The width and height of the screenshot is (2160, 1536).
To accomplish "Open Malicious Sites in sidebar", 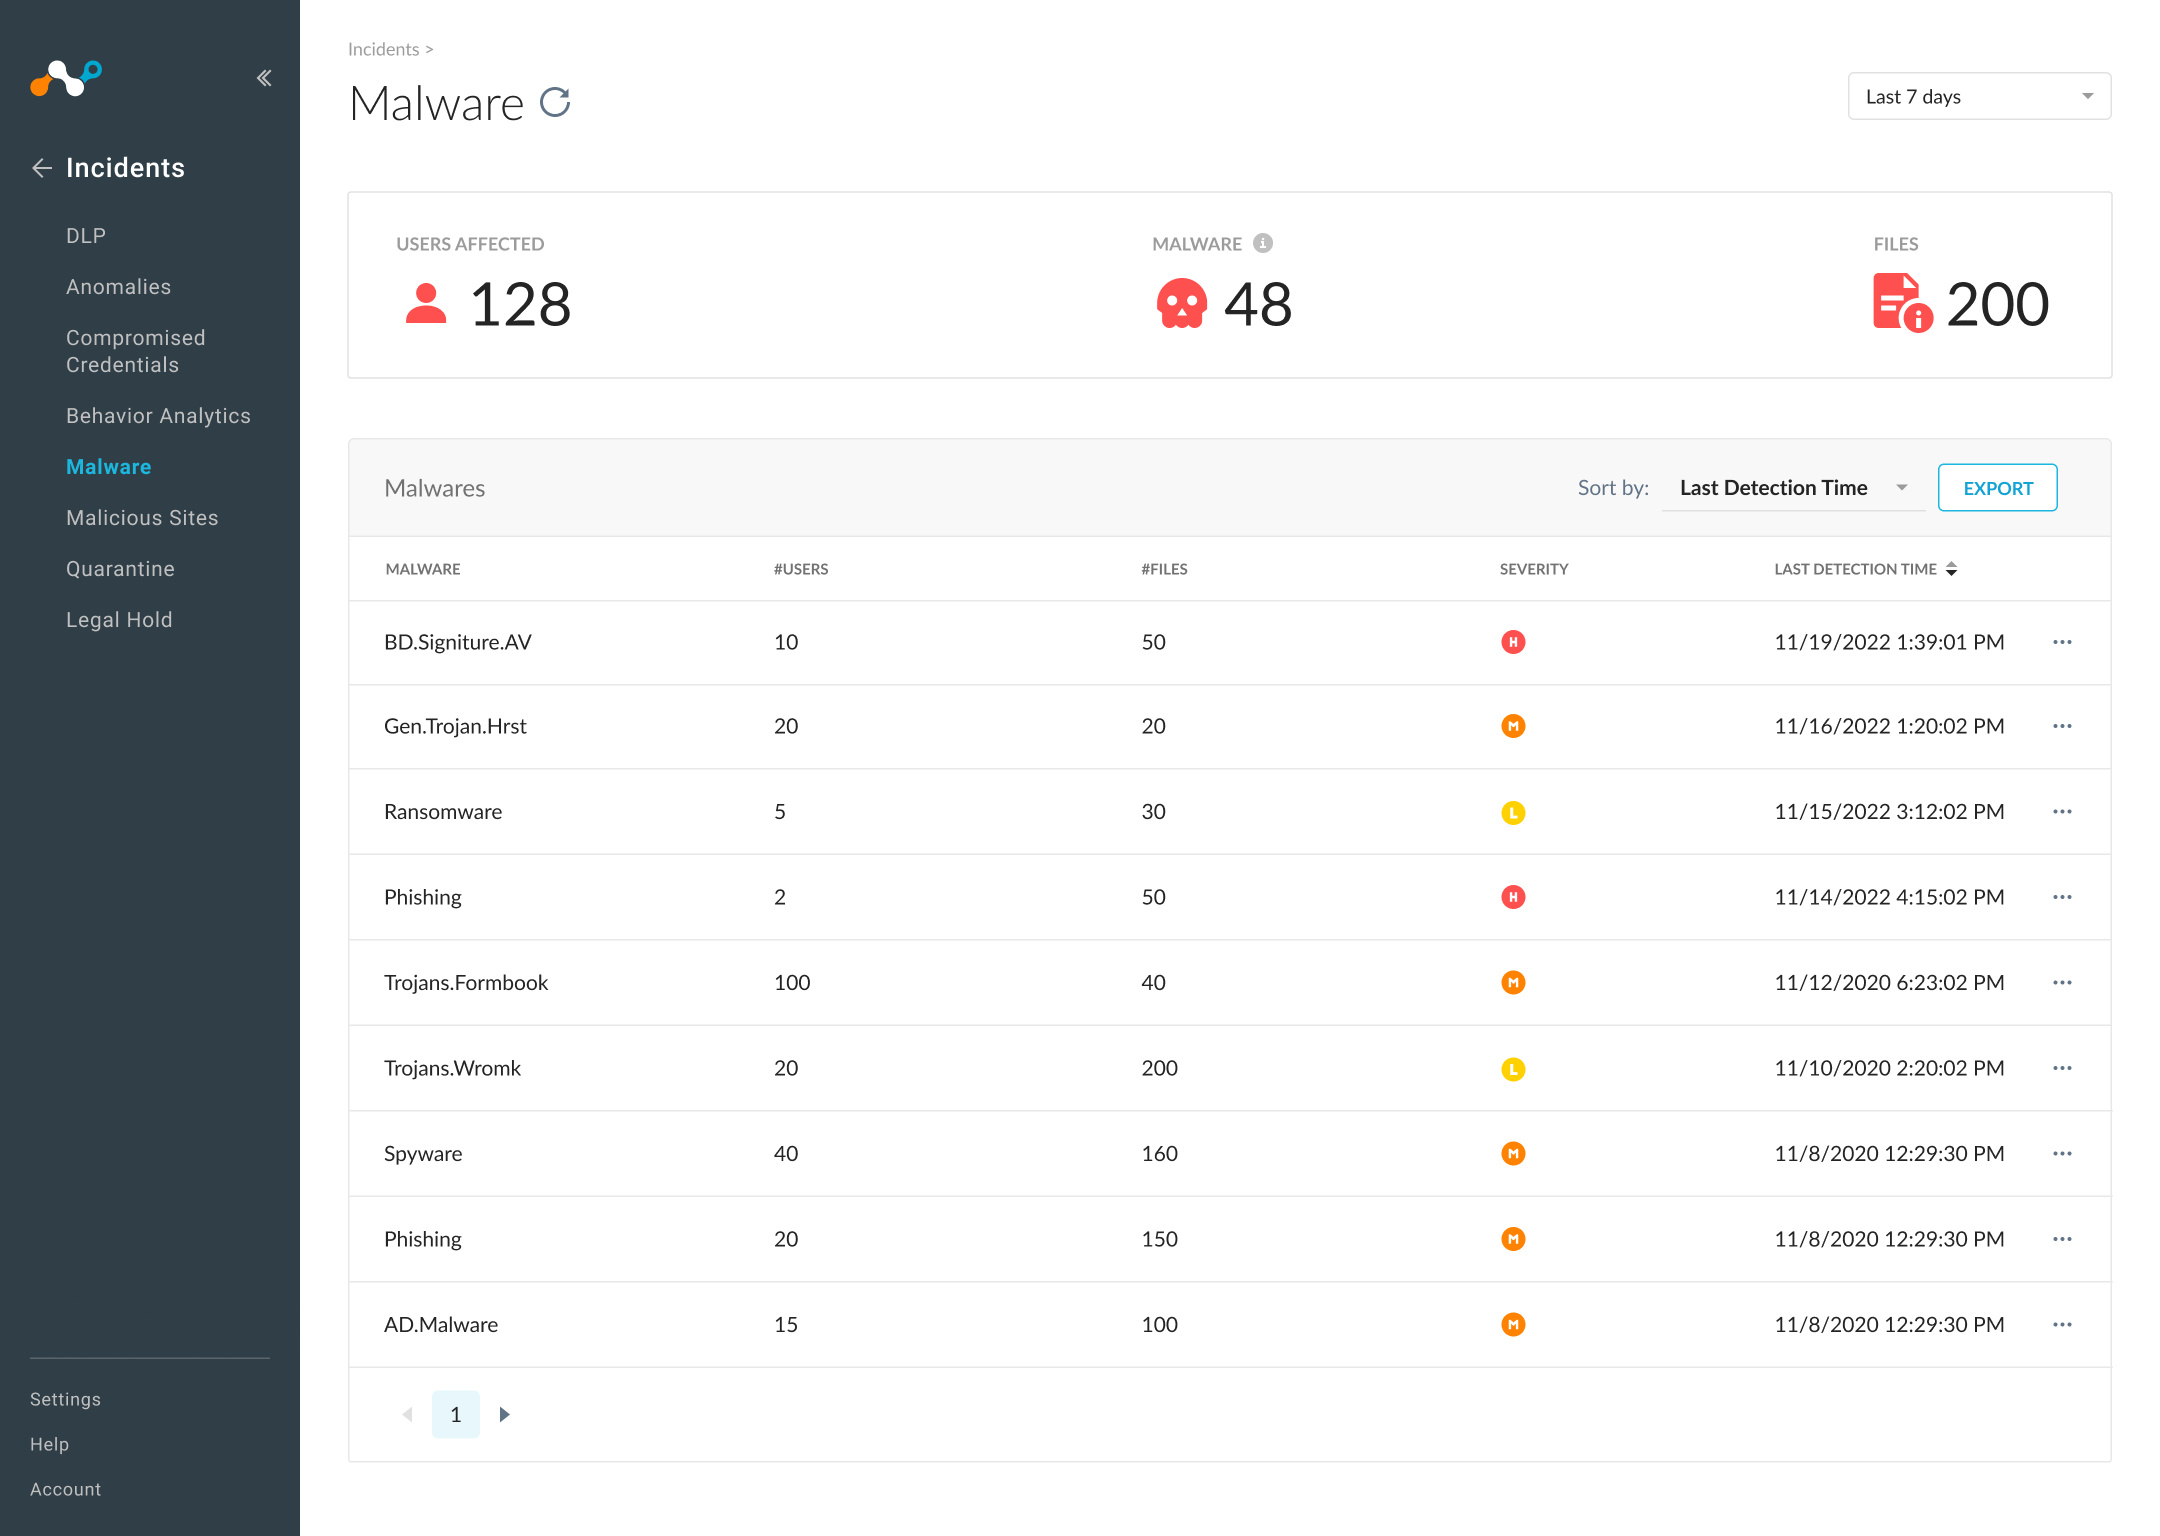I will pos(142,518).
